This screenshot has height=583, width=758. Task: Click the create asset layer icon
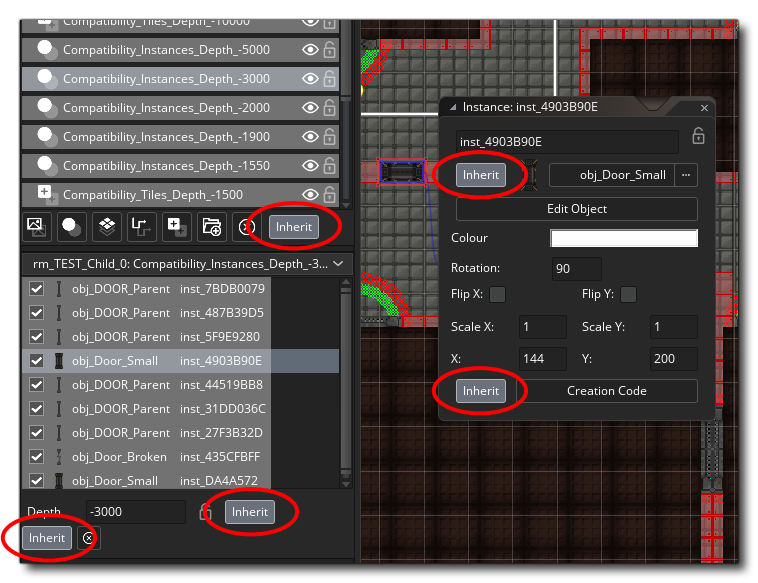176,227
